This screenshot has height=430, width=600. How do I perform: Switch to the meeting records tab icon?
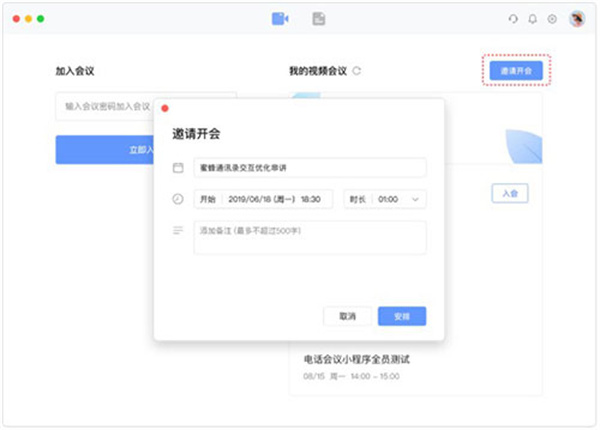319,18
